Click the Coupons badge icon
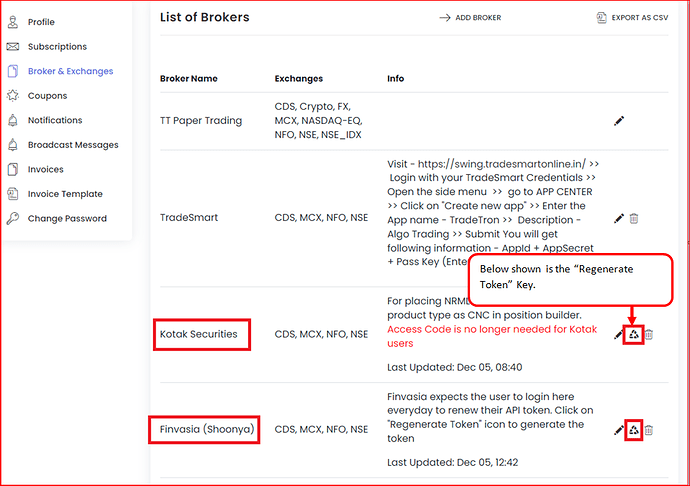 13,96
